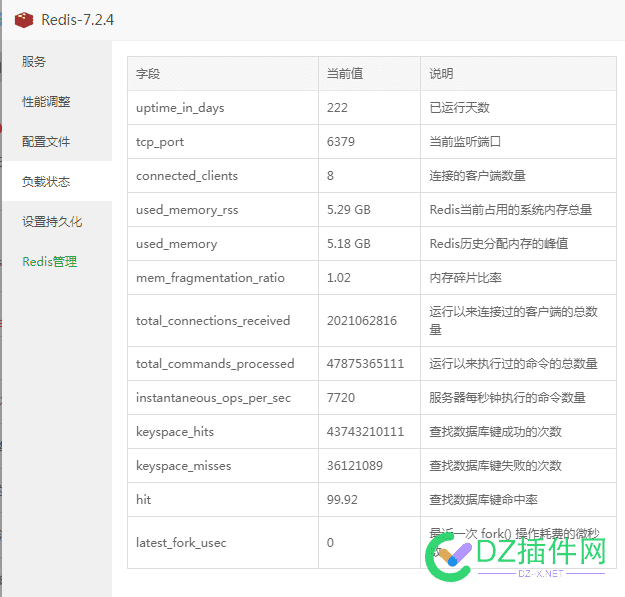Click the hit rate value 99.92
Screen dimensions: 625x597
click(x=342, y=500)
